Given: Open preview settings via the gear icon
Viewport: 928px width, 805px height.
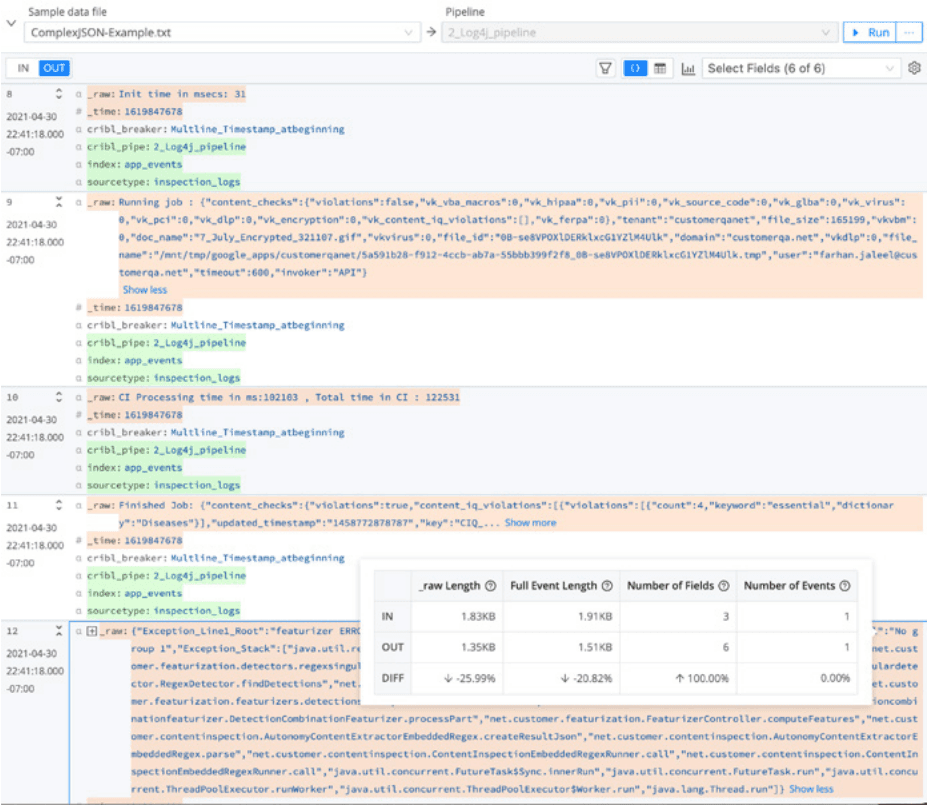Looking at the screenshot, I should pos(915,68).
